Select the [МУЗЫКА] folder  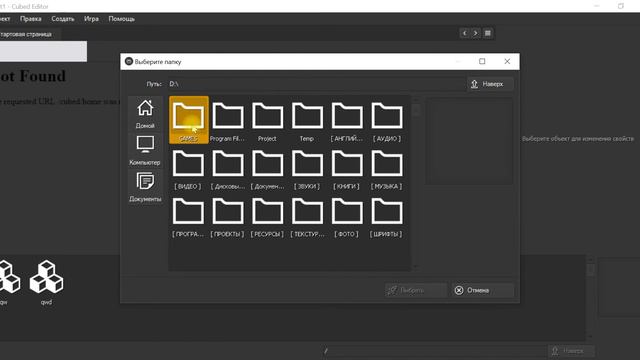[387, 168]
